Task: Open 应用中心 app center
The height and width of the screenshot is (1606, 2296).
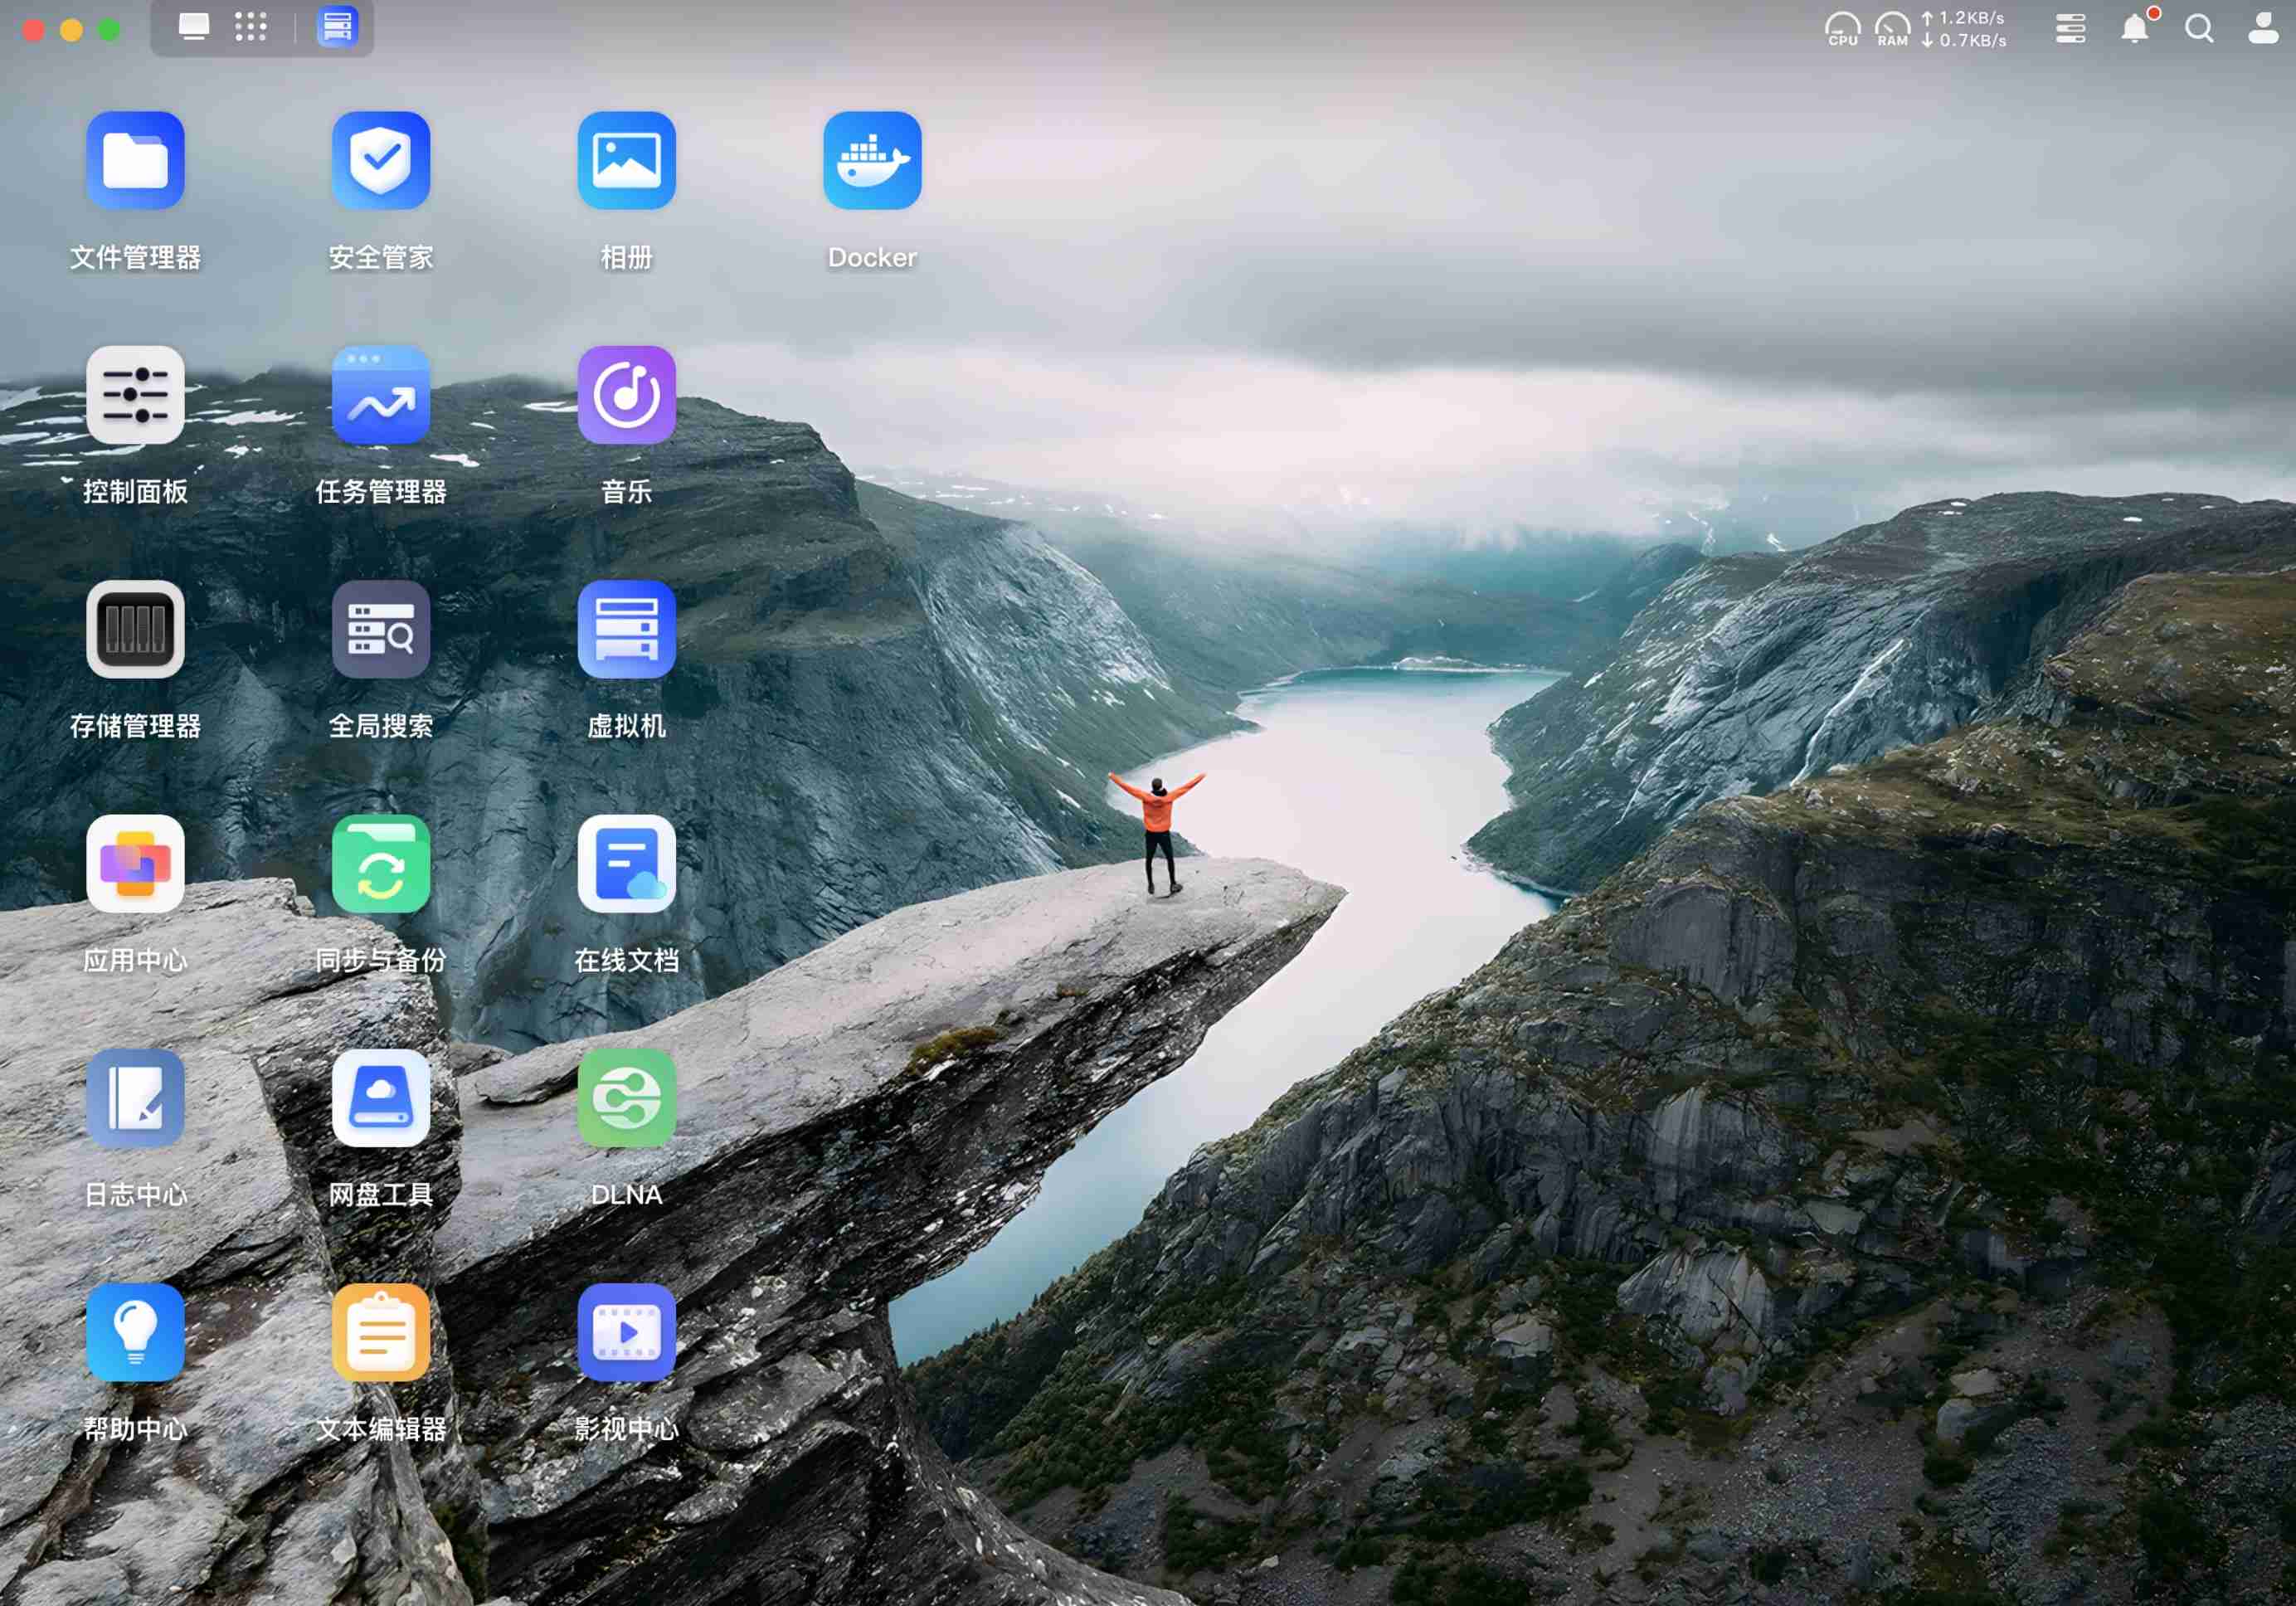Action: coord(135,863)
